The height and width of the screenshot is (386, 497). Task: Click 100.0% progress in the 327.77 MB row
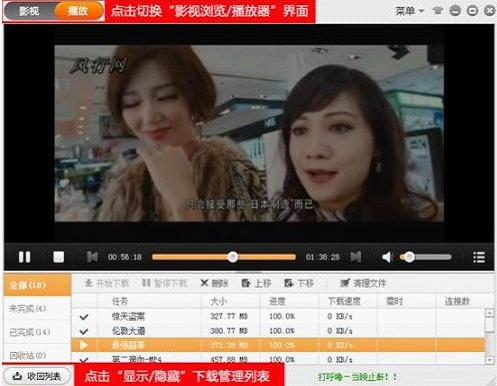click(282, 316)
